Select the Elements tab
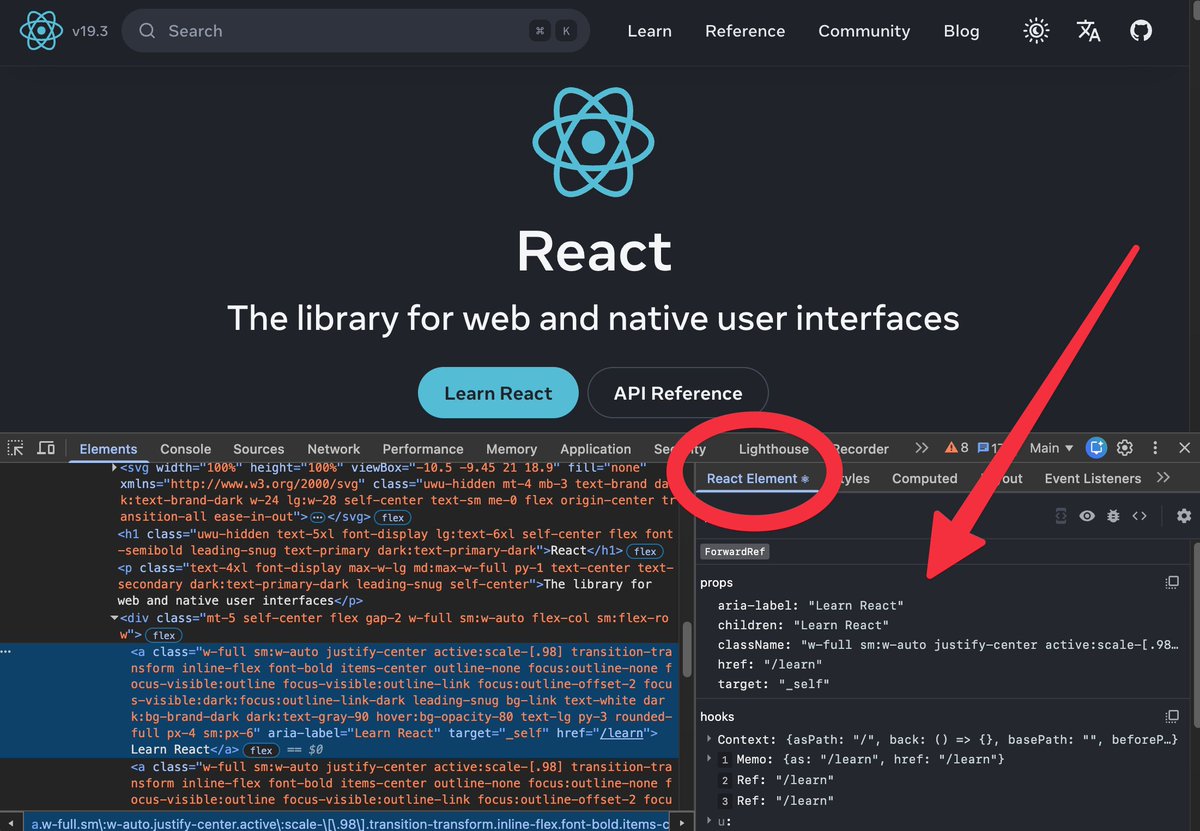The image size is (1200, 831). [108, 449]
